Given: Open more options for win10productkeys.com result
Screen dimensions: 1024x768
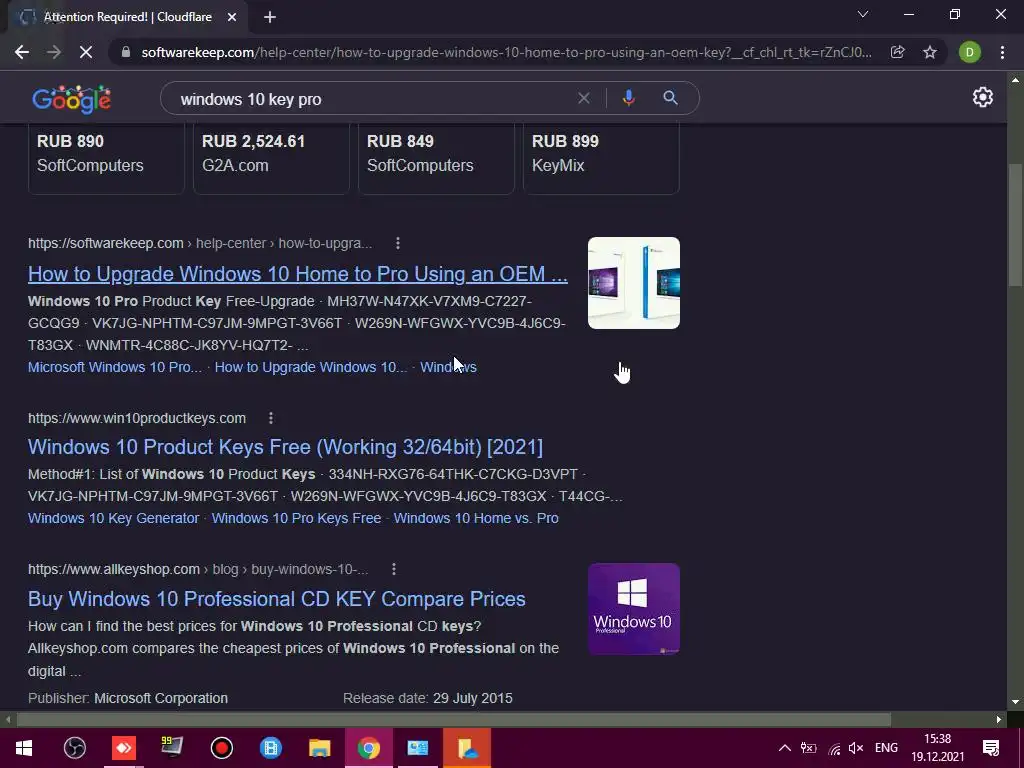Looking at the screenshot, I should tap(271, 418).
